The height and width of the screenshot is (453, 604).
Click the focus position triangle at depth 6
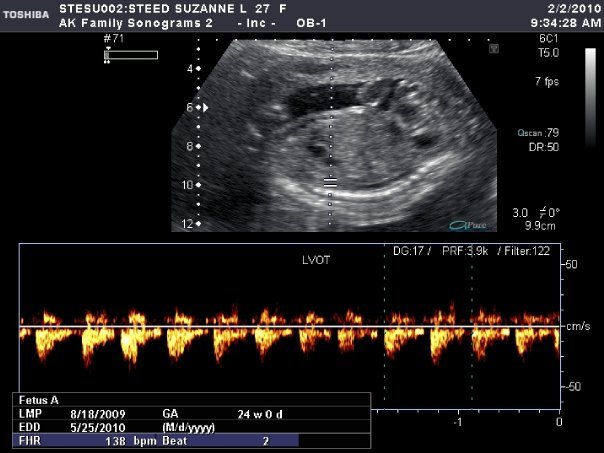coord(206,107)
